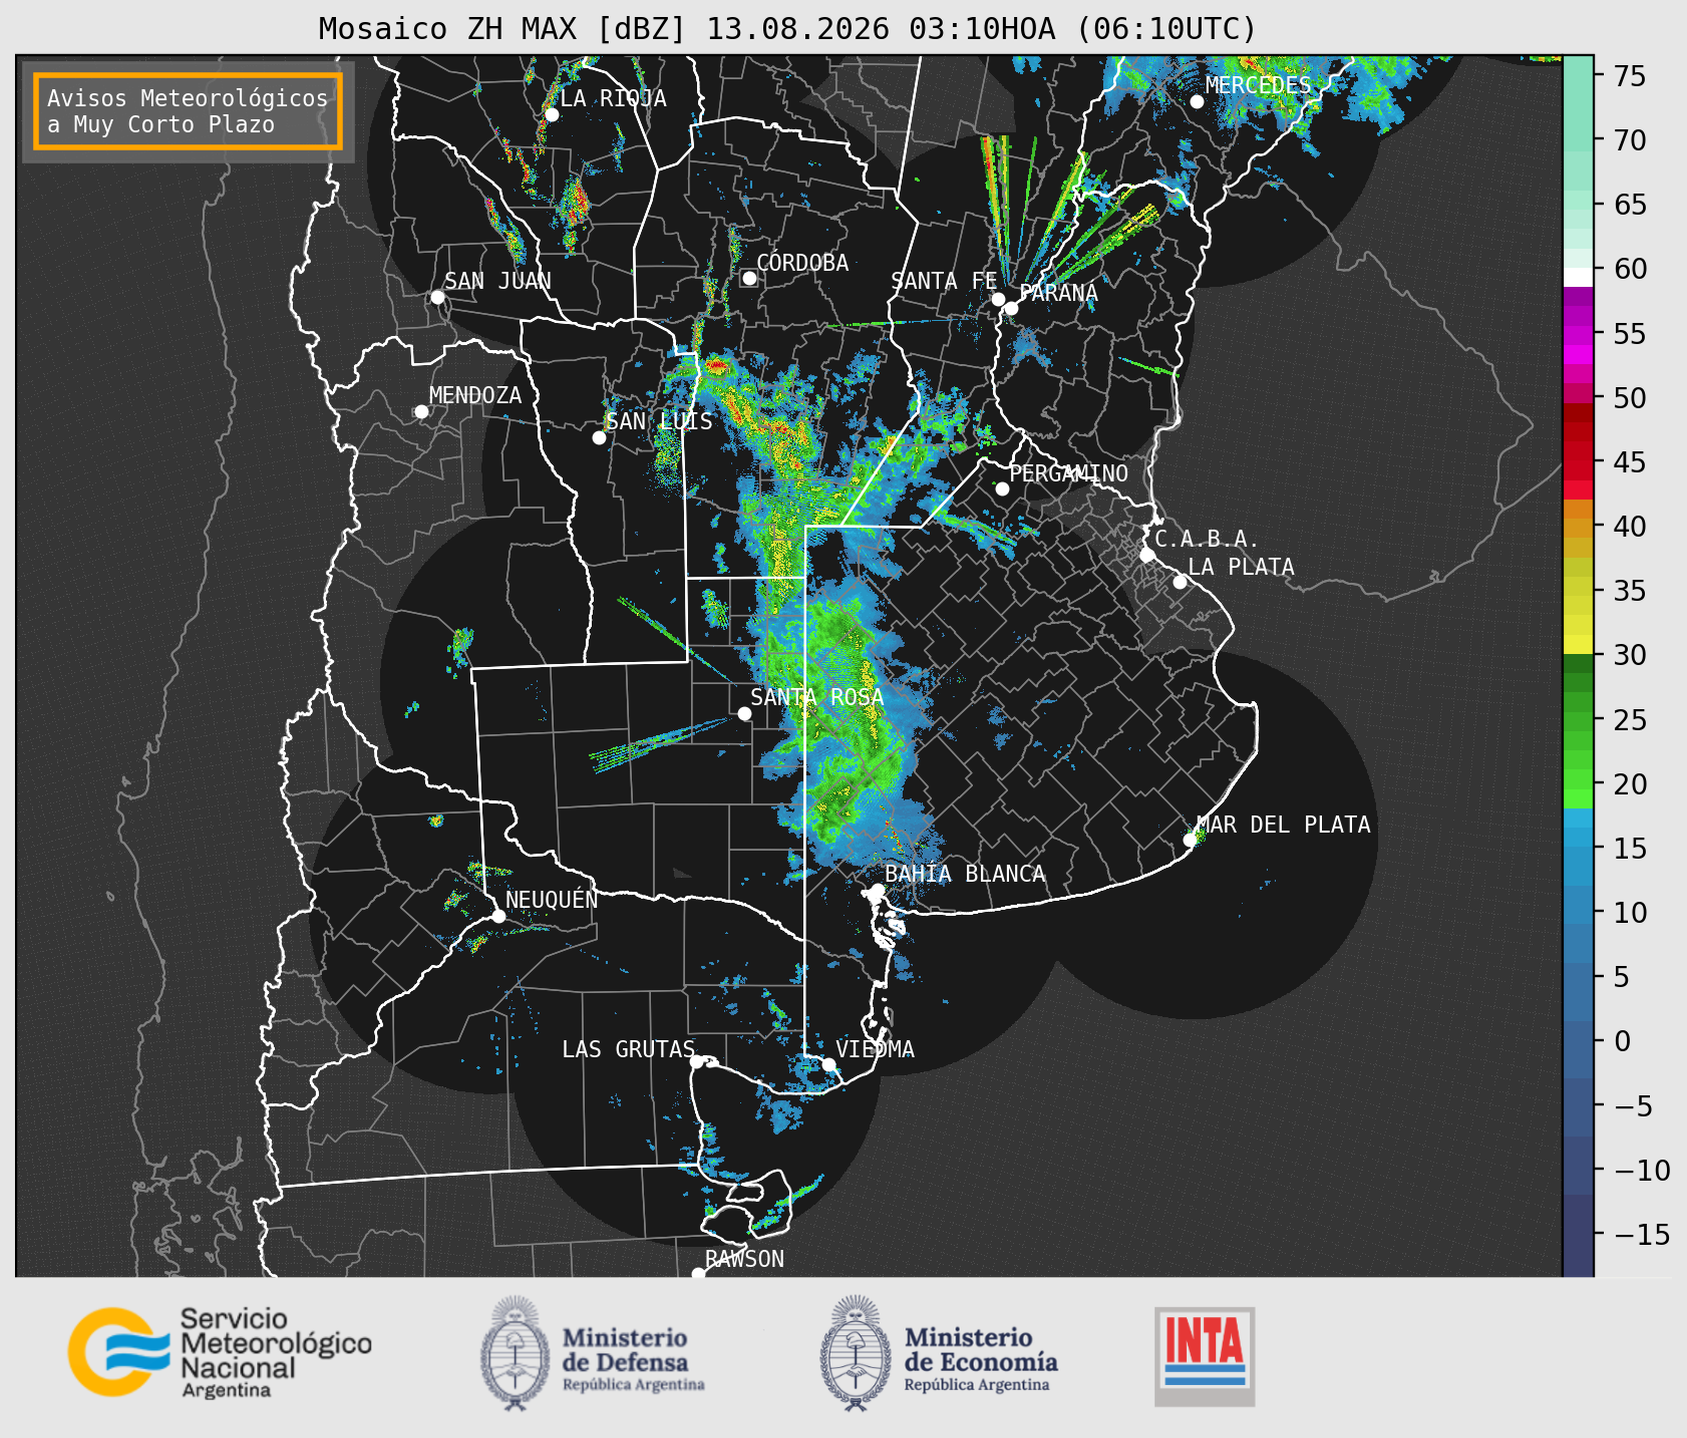Click the Mendoza city marker
Viewport: 1687px width, 1438px height.
(x=422, y=412)
